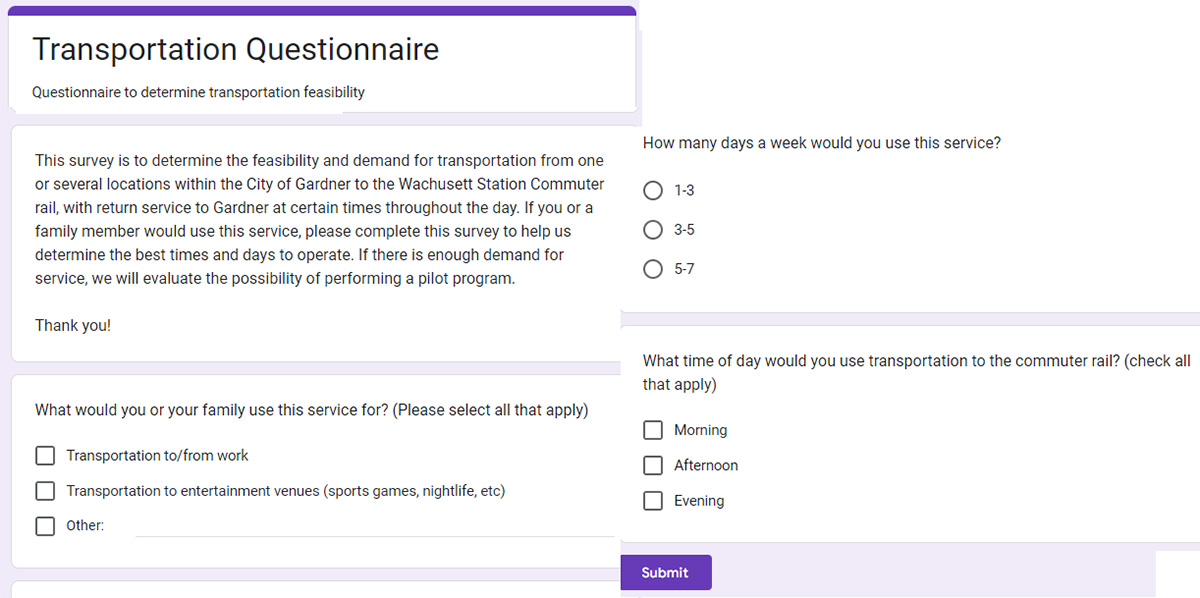This screenshot has width=1200, height=598.
Task: Tick the Afternoon checkbox
Action: pyautogui.click(x=653, y=465)
